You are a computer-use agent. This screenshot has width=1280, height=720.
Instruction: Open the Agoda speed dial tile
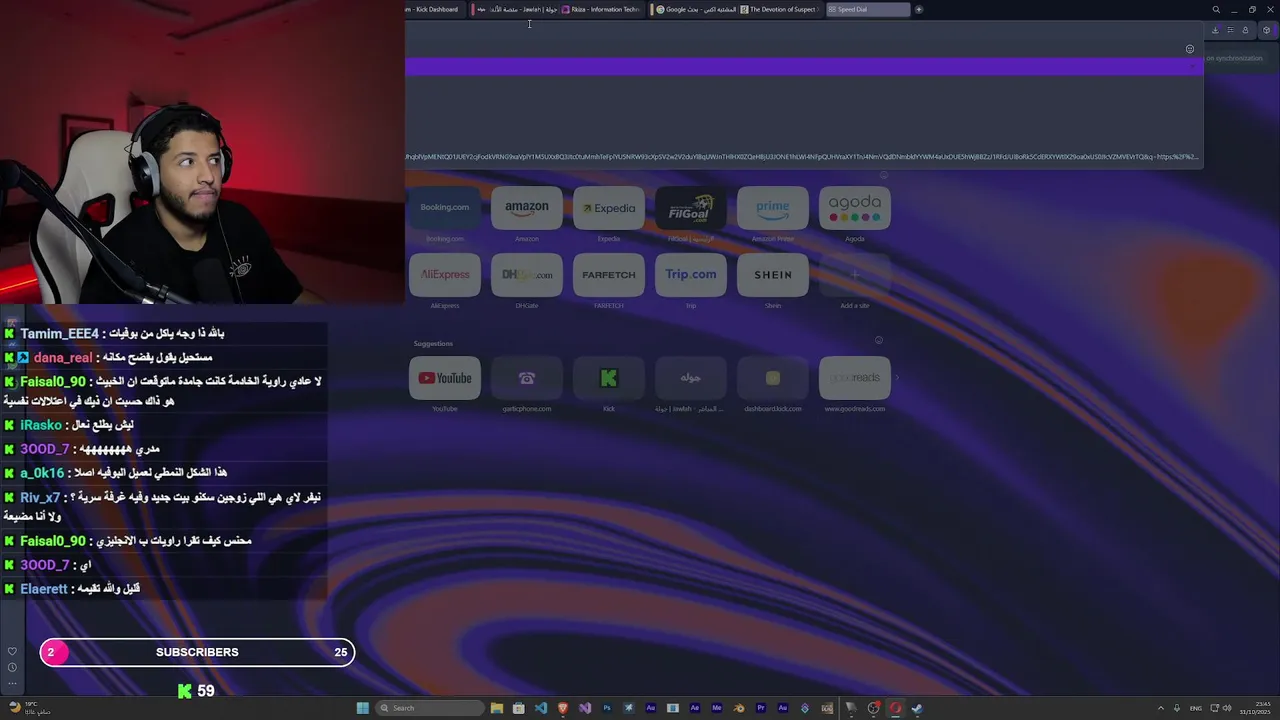point(855,208)
